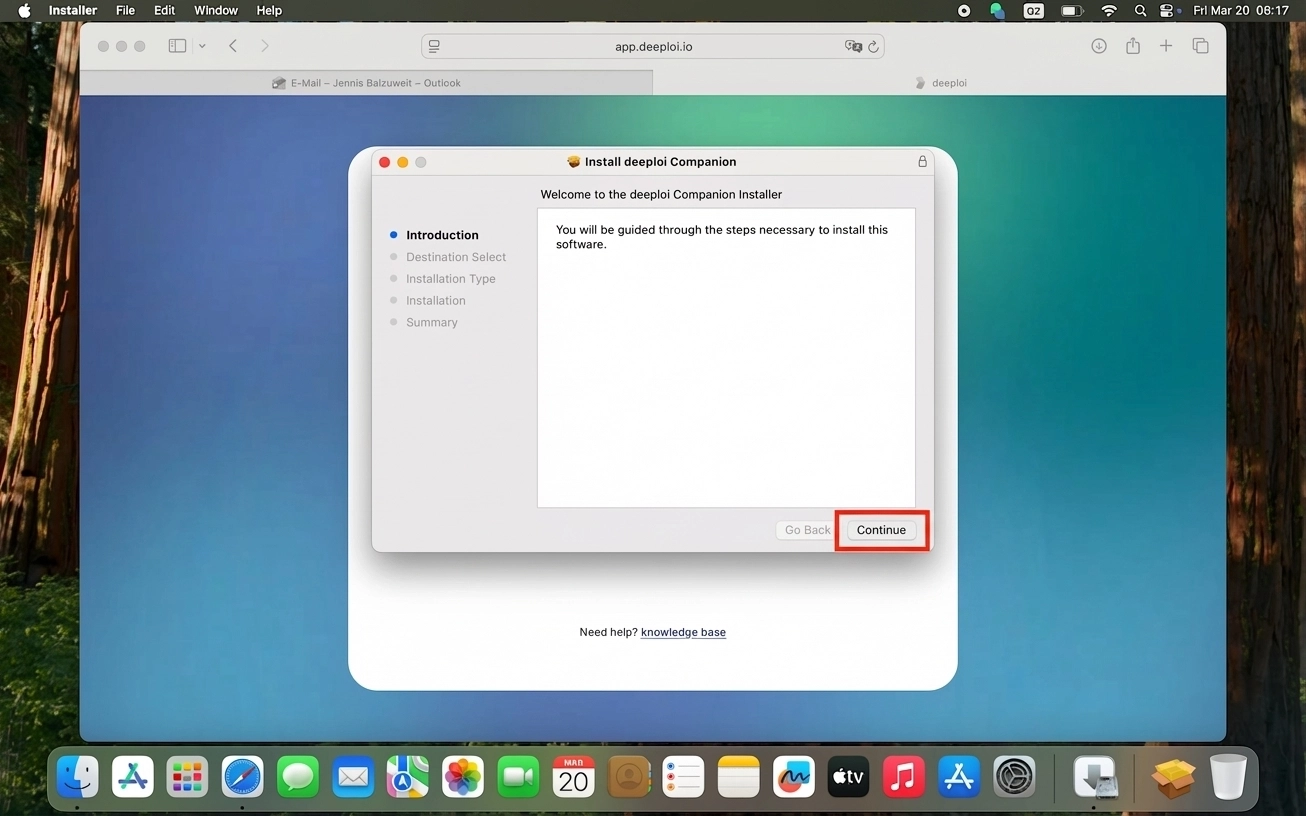Open the knowledge base link
Image resolution: width=1306 pixels, height=816 pixels.
pyautogui.click(x=683, y=632)
